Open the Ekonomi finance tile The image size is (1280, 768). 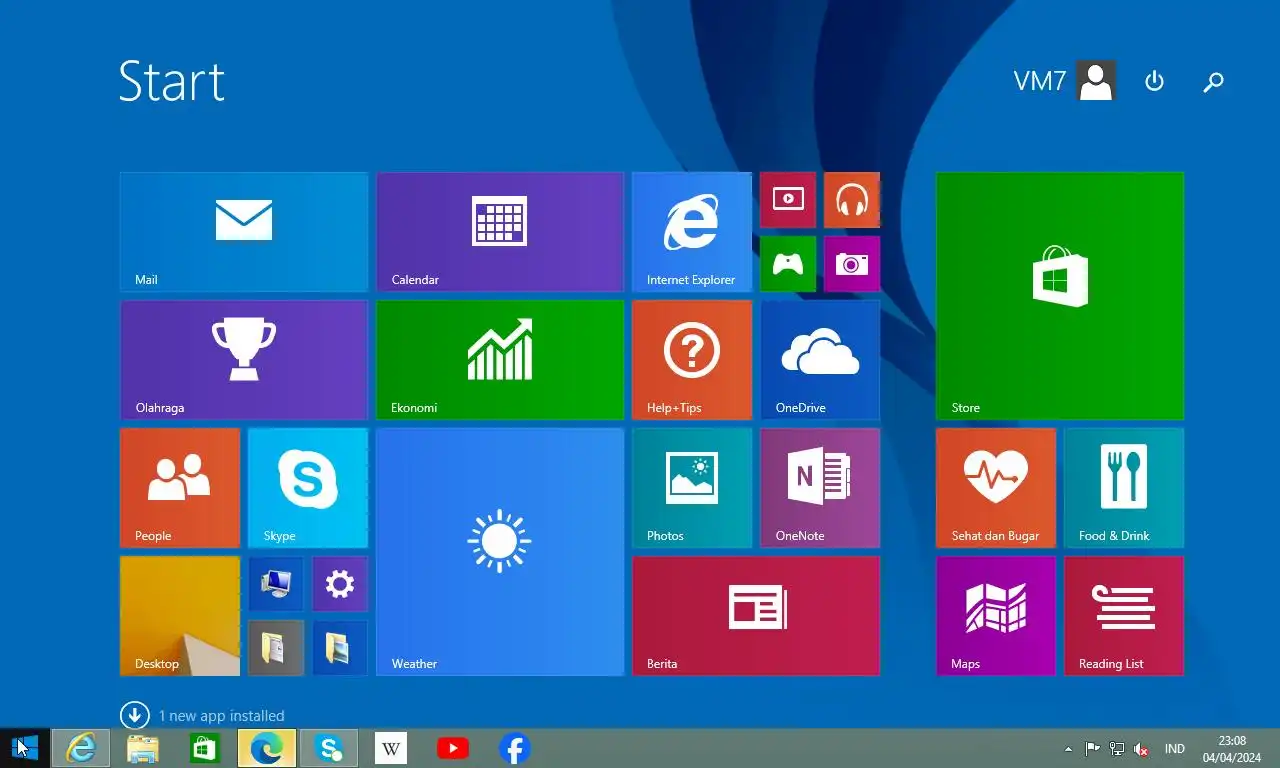500,360
